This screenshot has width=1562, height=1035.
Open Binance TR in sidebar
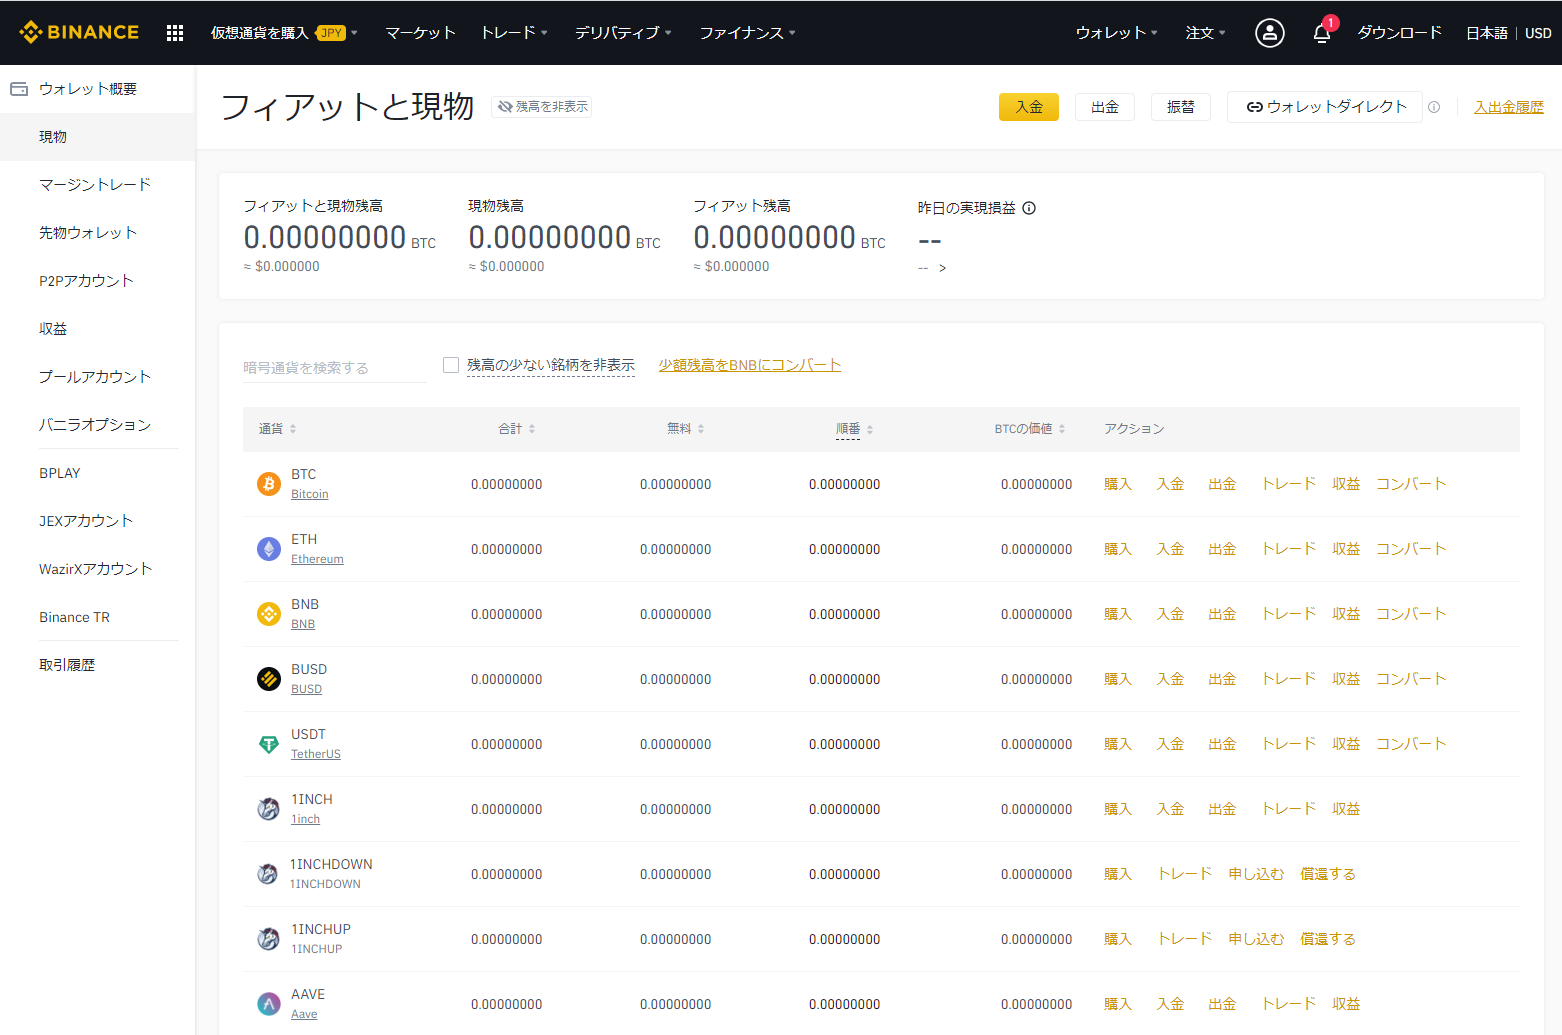click(97, 617)
